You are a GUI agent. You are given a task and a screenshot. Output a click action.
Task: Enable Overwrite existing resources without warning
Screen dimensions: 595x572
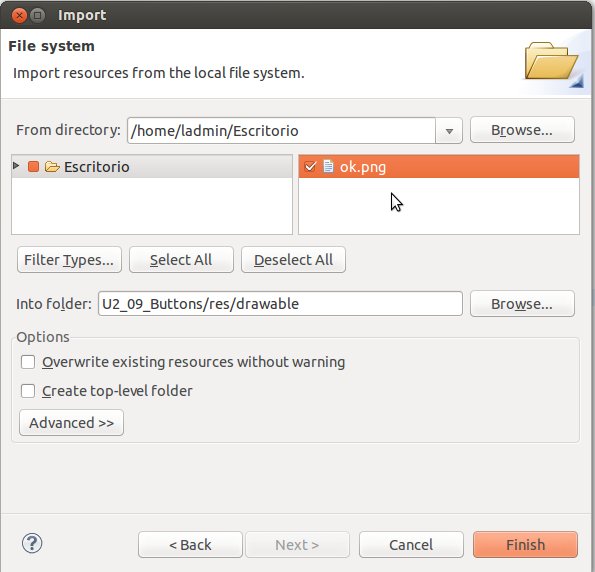pyautogui.click(x=28, y=362)
